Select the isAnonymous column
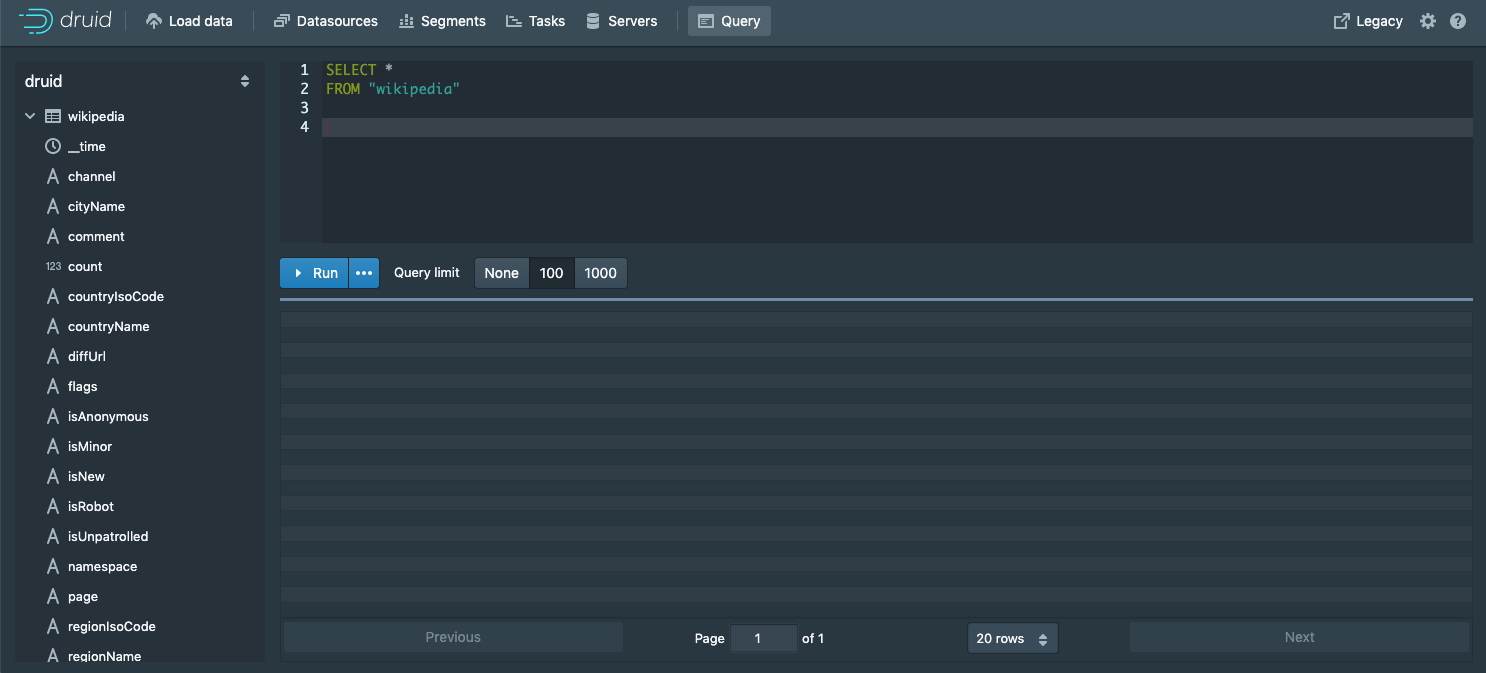The height and width of the screenshot is (673, 1486). click(x=108, y=417)
